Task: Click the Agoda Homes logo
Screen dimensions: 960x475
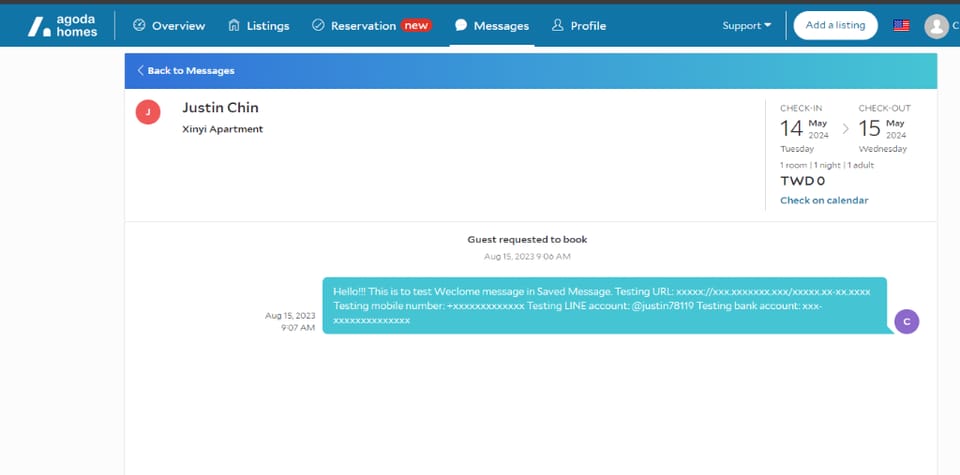Action: pos(62,26)
